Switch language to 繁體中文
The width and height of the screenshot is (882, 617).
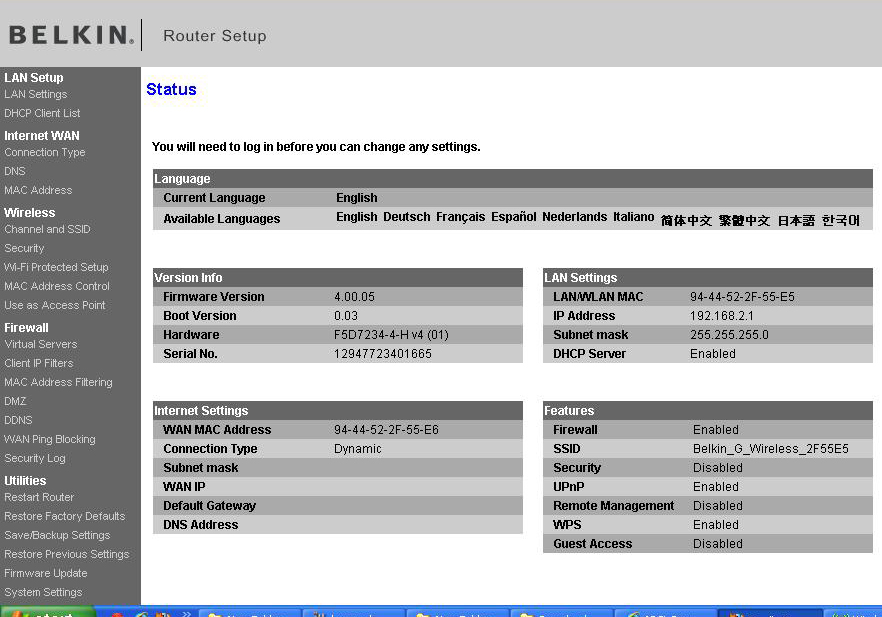tap(744, 220)
